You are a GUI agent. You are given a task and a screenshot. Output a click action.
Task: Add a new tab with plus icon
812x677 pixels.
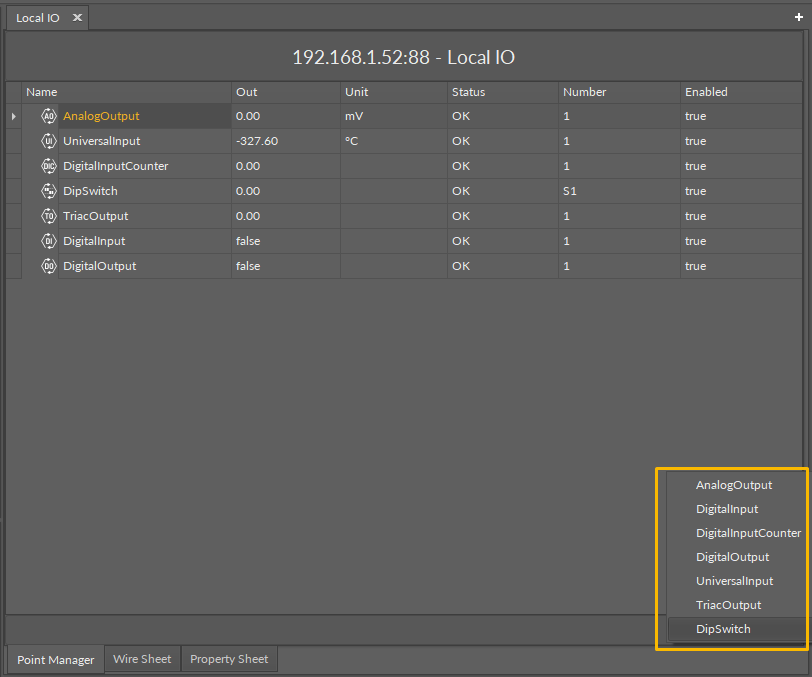point(798,18)
